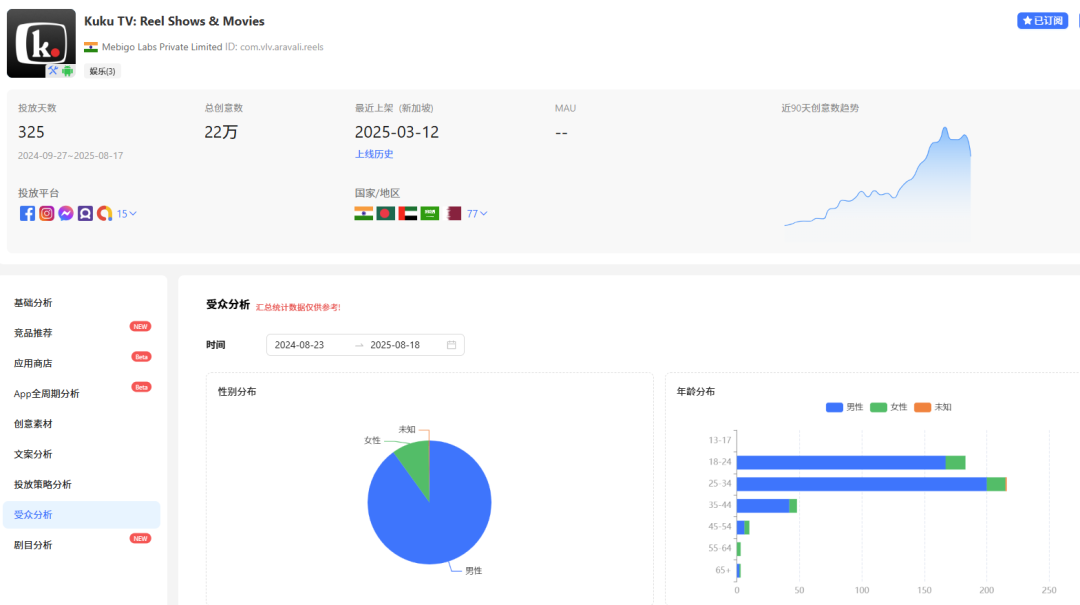Select the Messenger platform icon
Viewport: 1080px width, 605px height.
point(65,214)
